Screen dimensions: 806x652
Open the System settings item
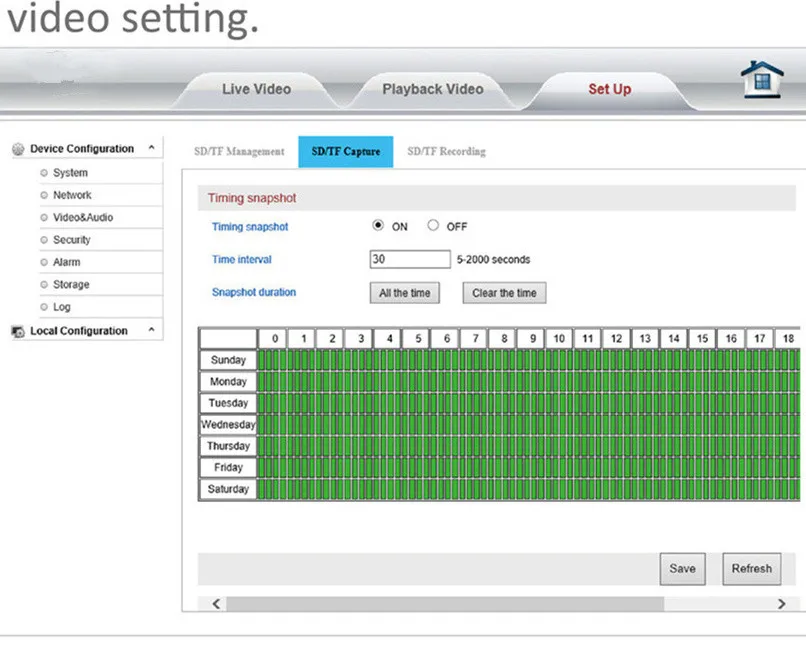[x=70, y=173]
